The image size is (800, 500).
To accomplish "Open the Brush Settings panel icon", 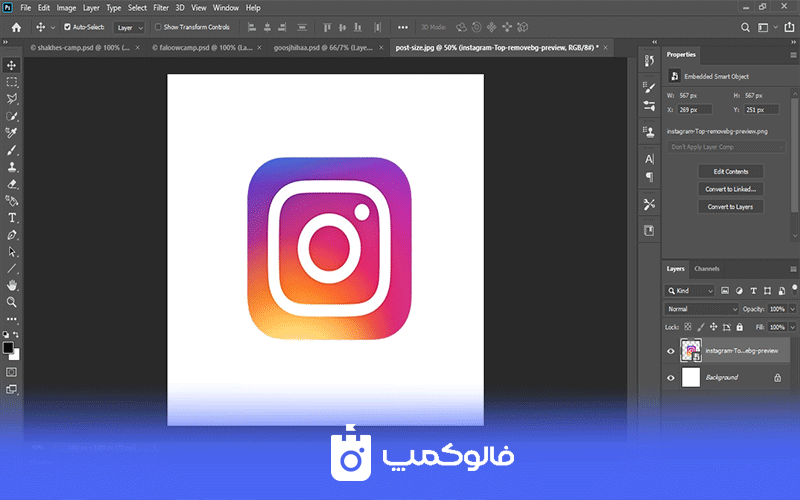I will click(649, 88).
